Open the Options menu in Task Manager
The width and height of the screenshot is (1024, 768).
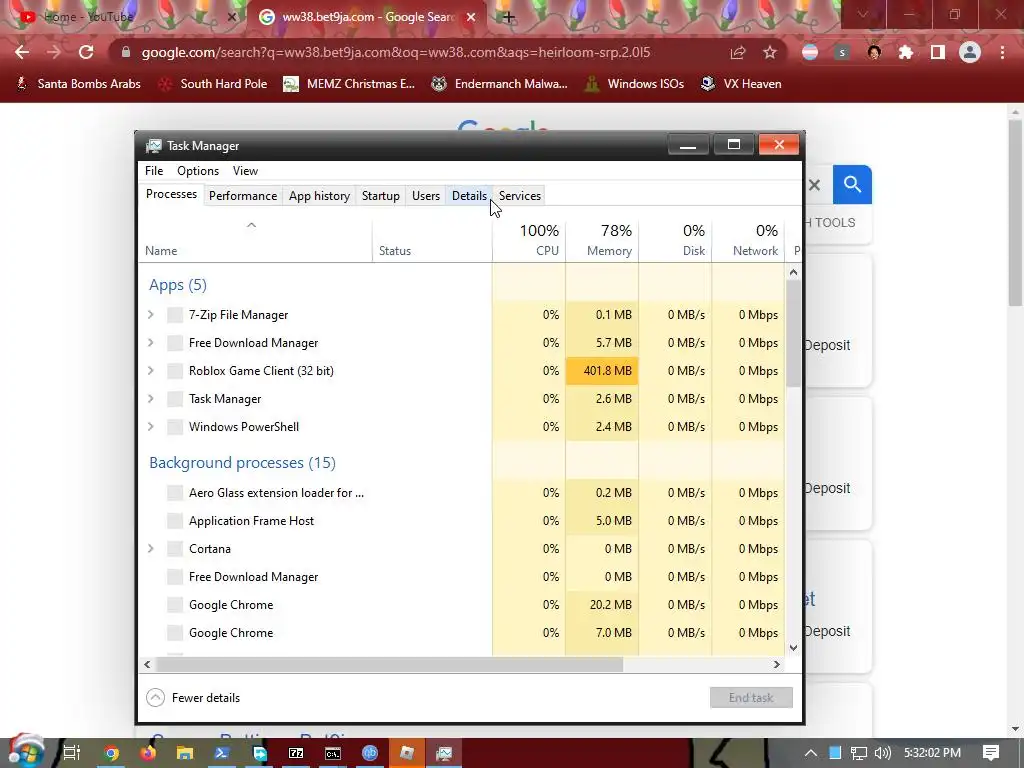pos(198,170)
